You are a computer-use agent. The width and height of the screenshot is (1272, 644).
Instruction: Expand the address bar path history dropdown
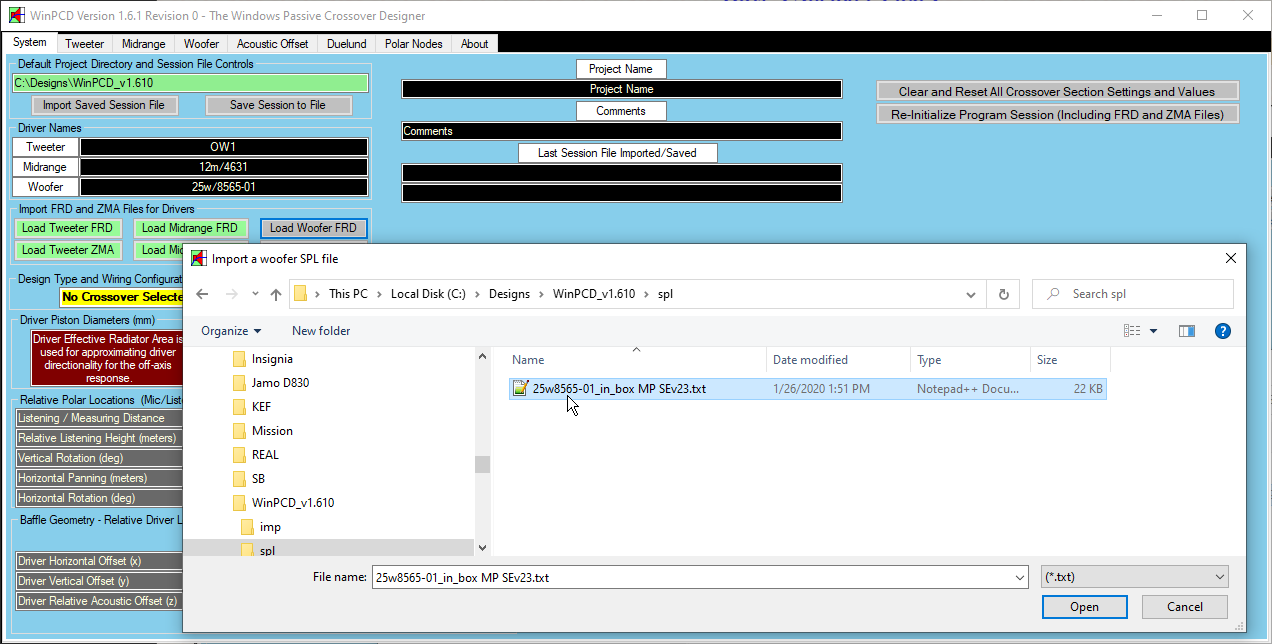(970, 294)
